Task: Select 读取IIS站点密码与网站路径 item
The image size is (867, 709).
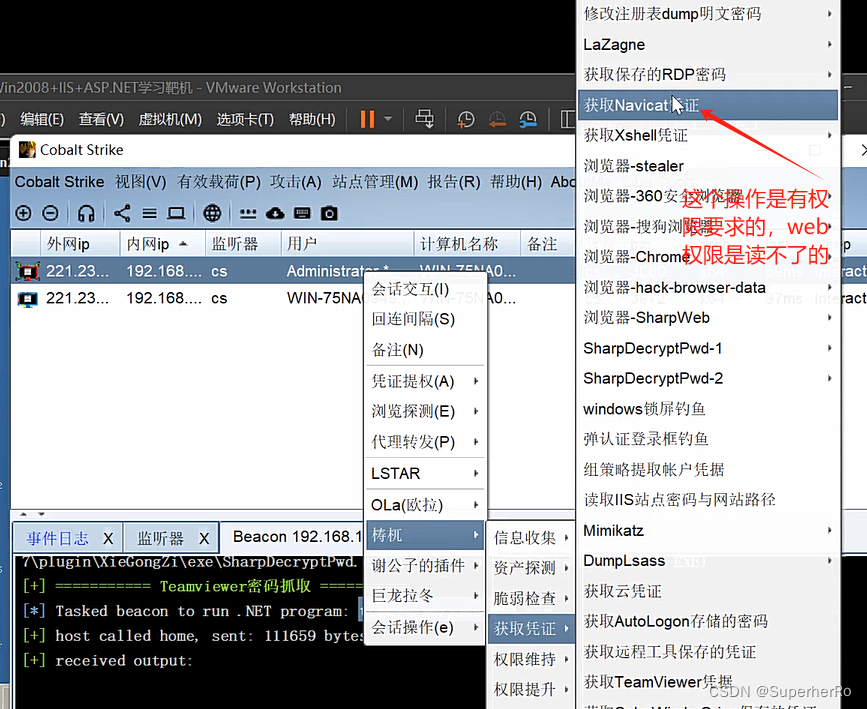Action: pos(708,500)
